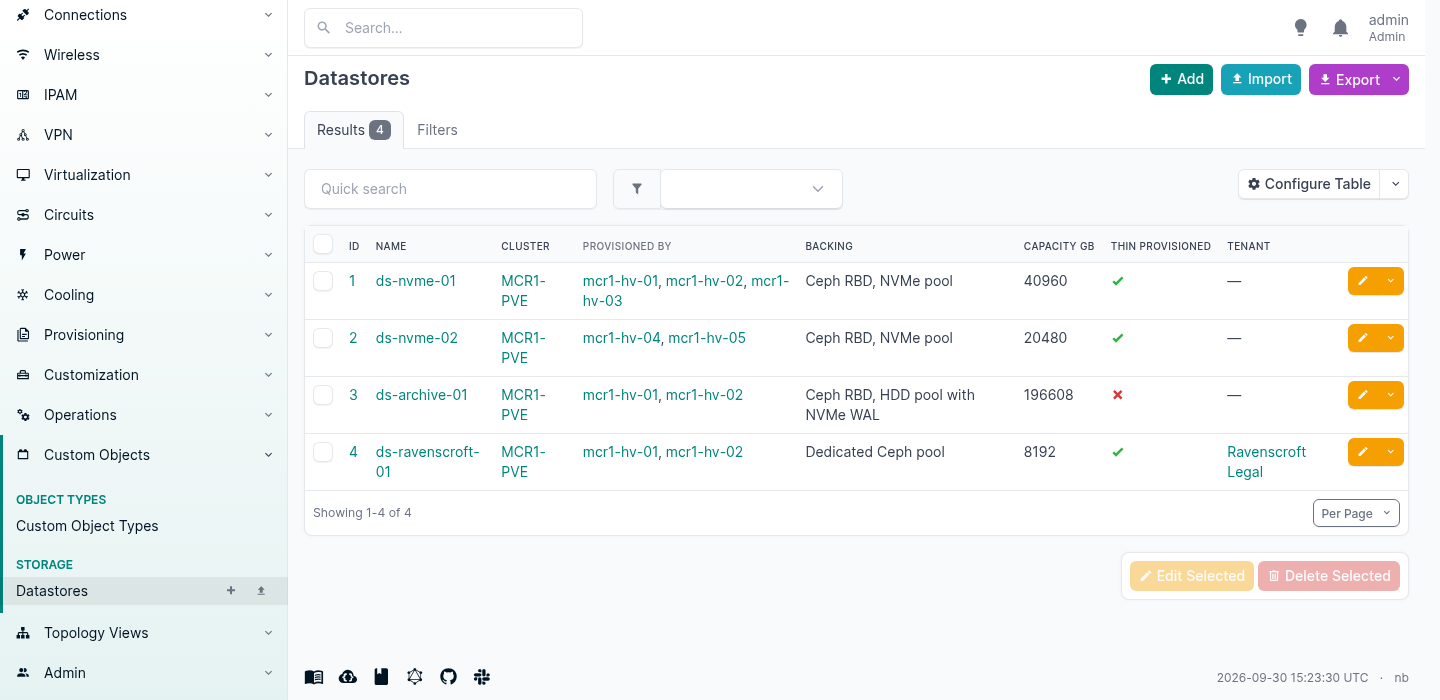Click the Connections sidebar icon
Screen dimensions: 1440x700
pyautogui.click(x=23, y=15)
